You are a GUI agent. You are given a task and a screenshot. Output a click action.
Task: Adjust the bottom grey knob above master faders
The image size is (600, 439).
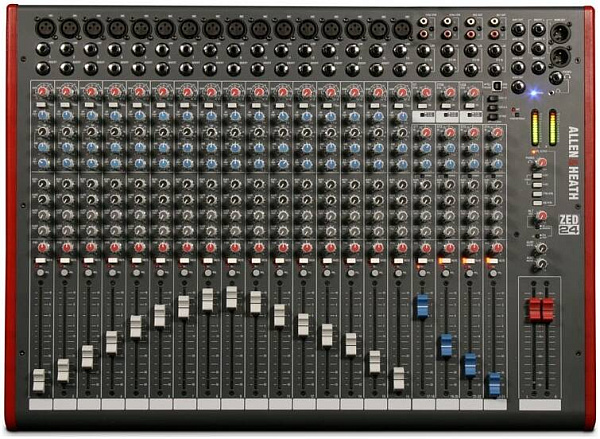(541, 264)
